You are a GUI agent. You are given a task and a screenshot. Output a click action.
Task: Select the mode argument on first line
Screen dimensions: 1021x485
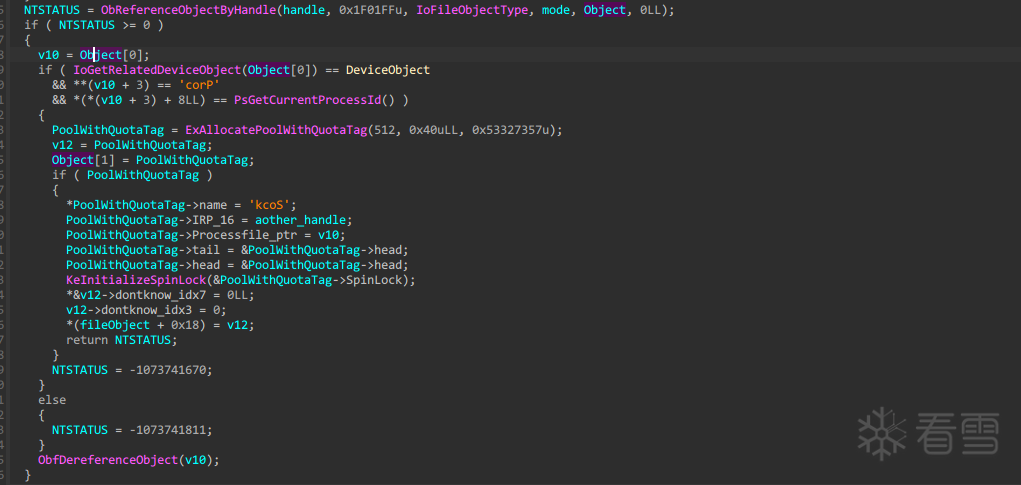pyautogui.click(x=555, y=10)
